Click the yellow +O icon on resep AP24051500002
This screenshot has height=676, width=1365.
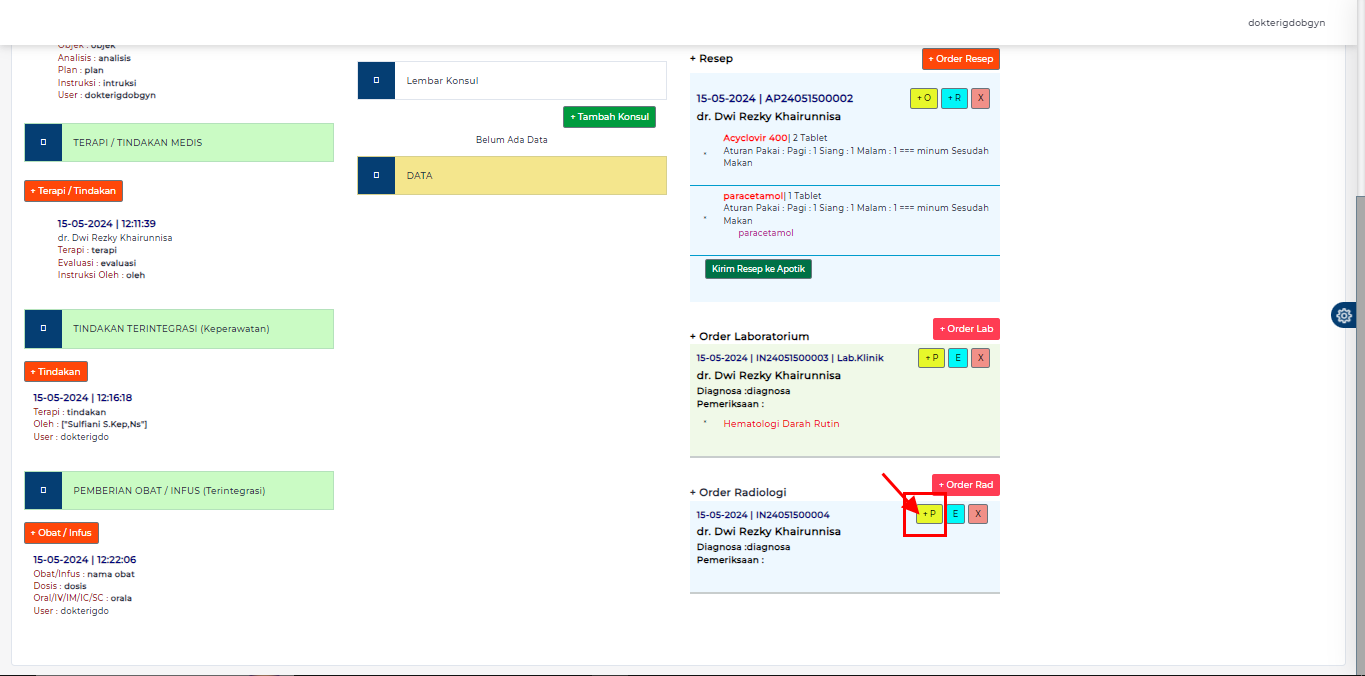point(923,98)
